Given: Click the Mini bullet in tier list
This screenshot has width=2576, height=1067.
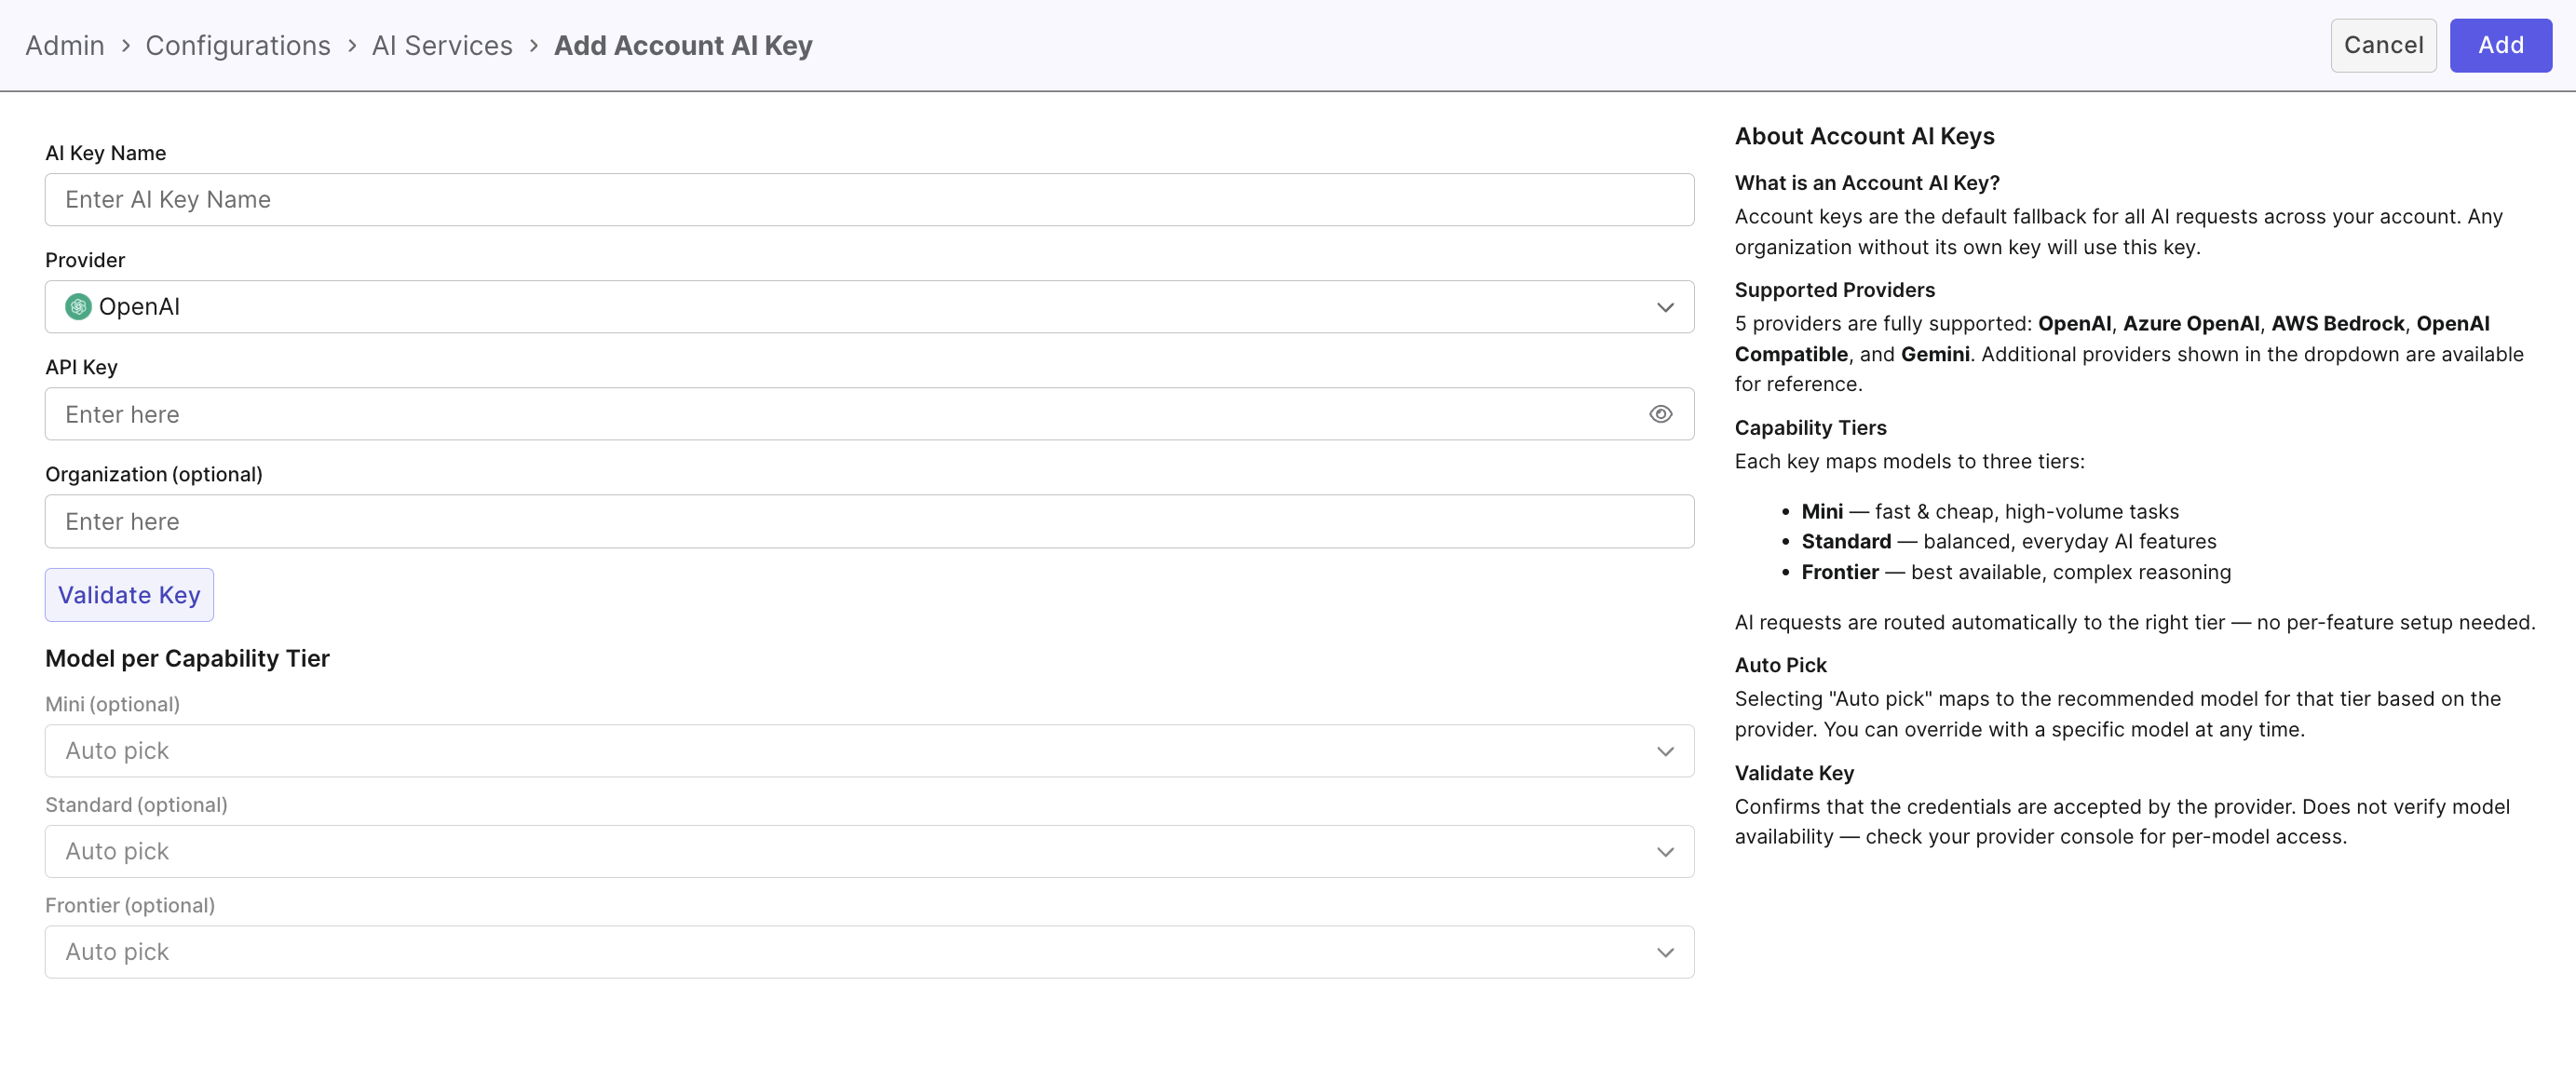Looking at the screenshot, I should click(x=1990, y=512).
